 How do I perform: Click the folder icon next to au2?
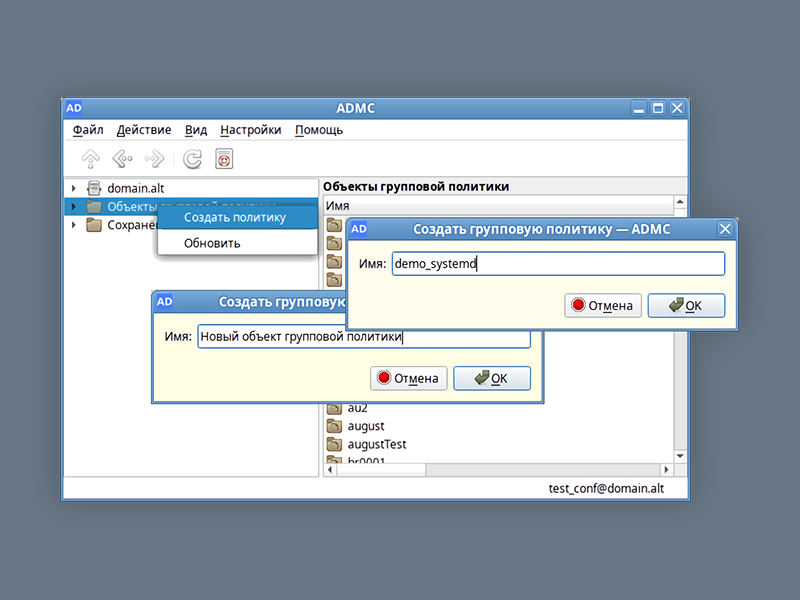pyautogui.click(x=334, y=408)
